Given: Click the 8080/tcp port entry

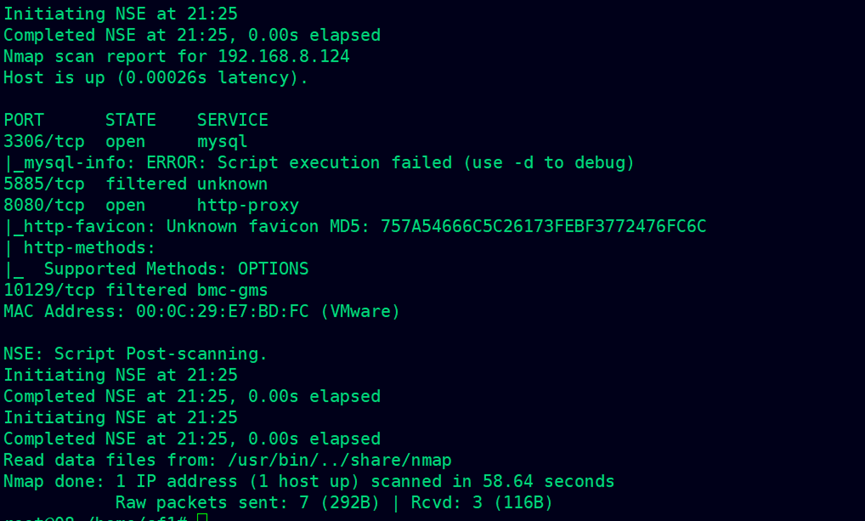Looking at the screenshot, I should pos(44,205).
